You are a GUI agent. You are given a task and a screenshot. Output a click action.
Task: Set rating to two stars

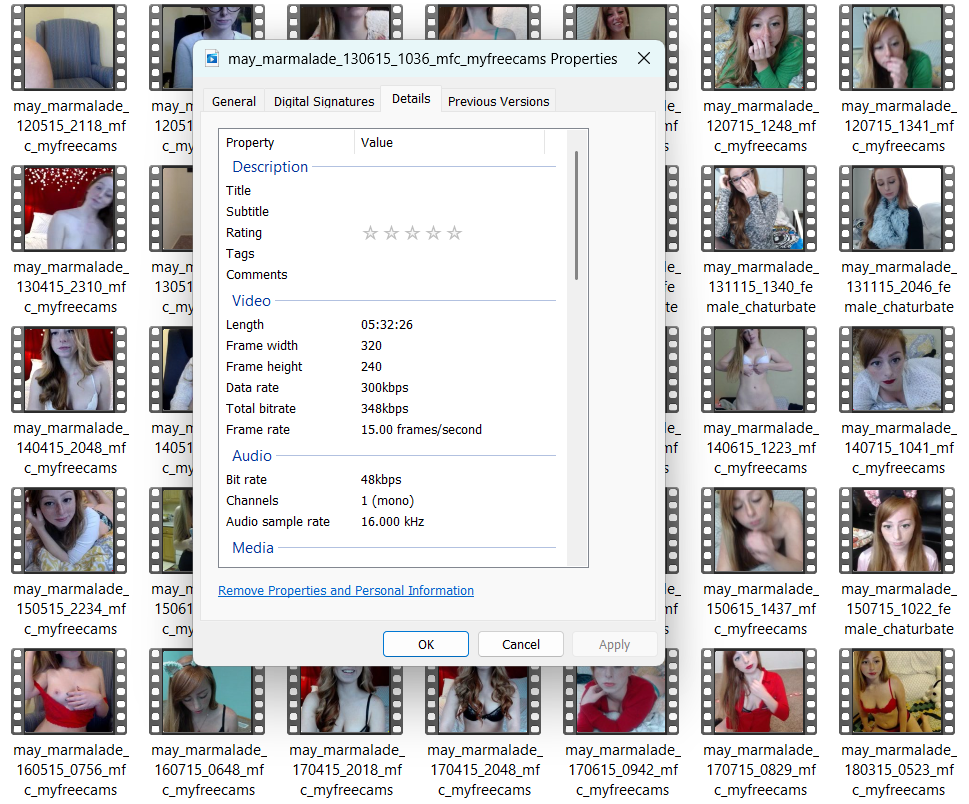pos(391,233)
